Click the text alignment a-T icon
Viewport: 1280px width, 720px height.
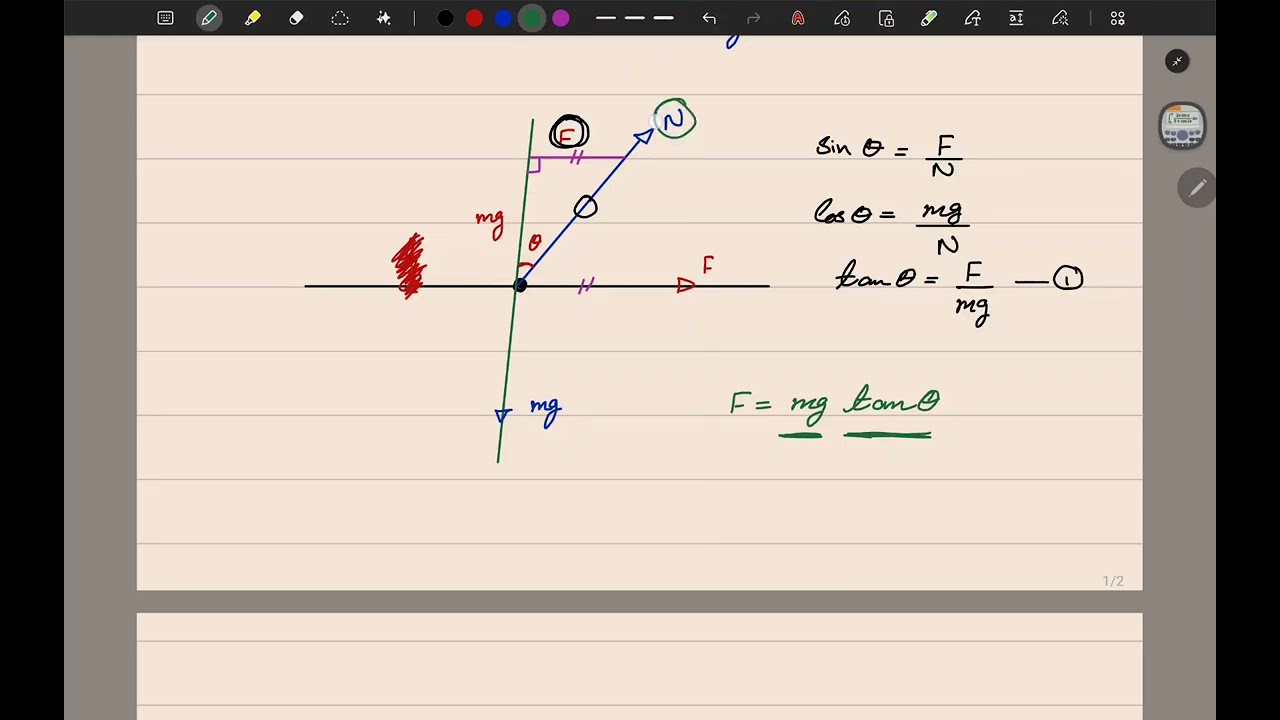click(x=1016, y=18)
